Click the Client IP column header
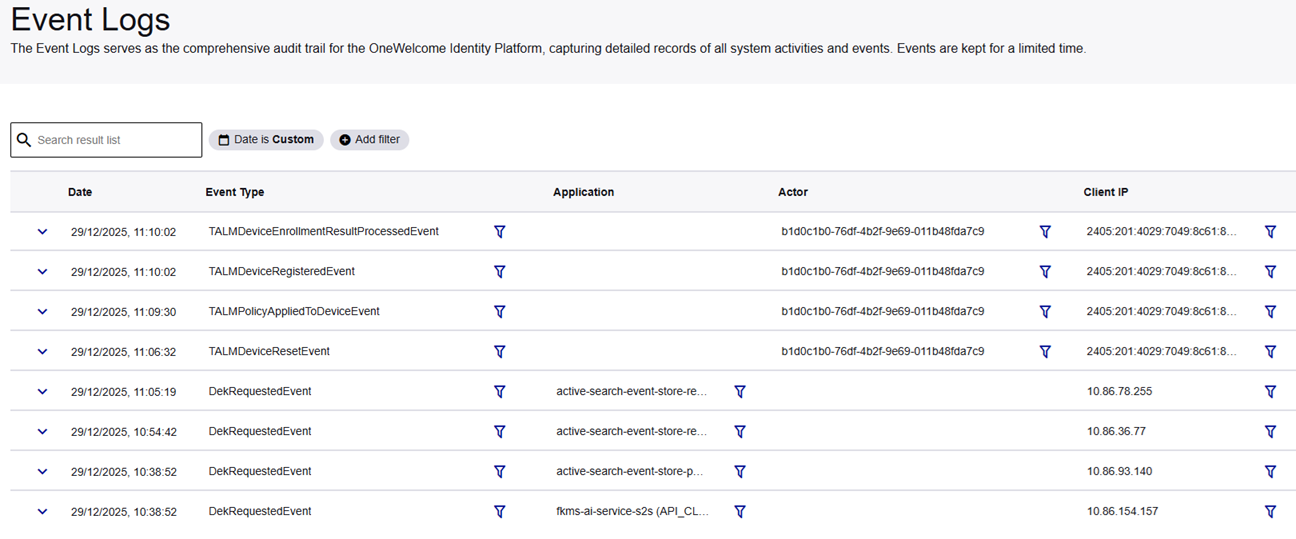Viewport: 1296px width, 539px height. [x=1106, y=192]
